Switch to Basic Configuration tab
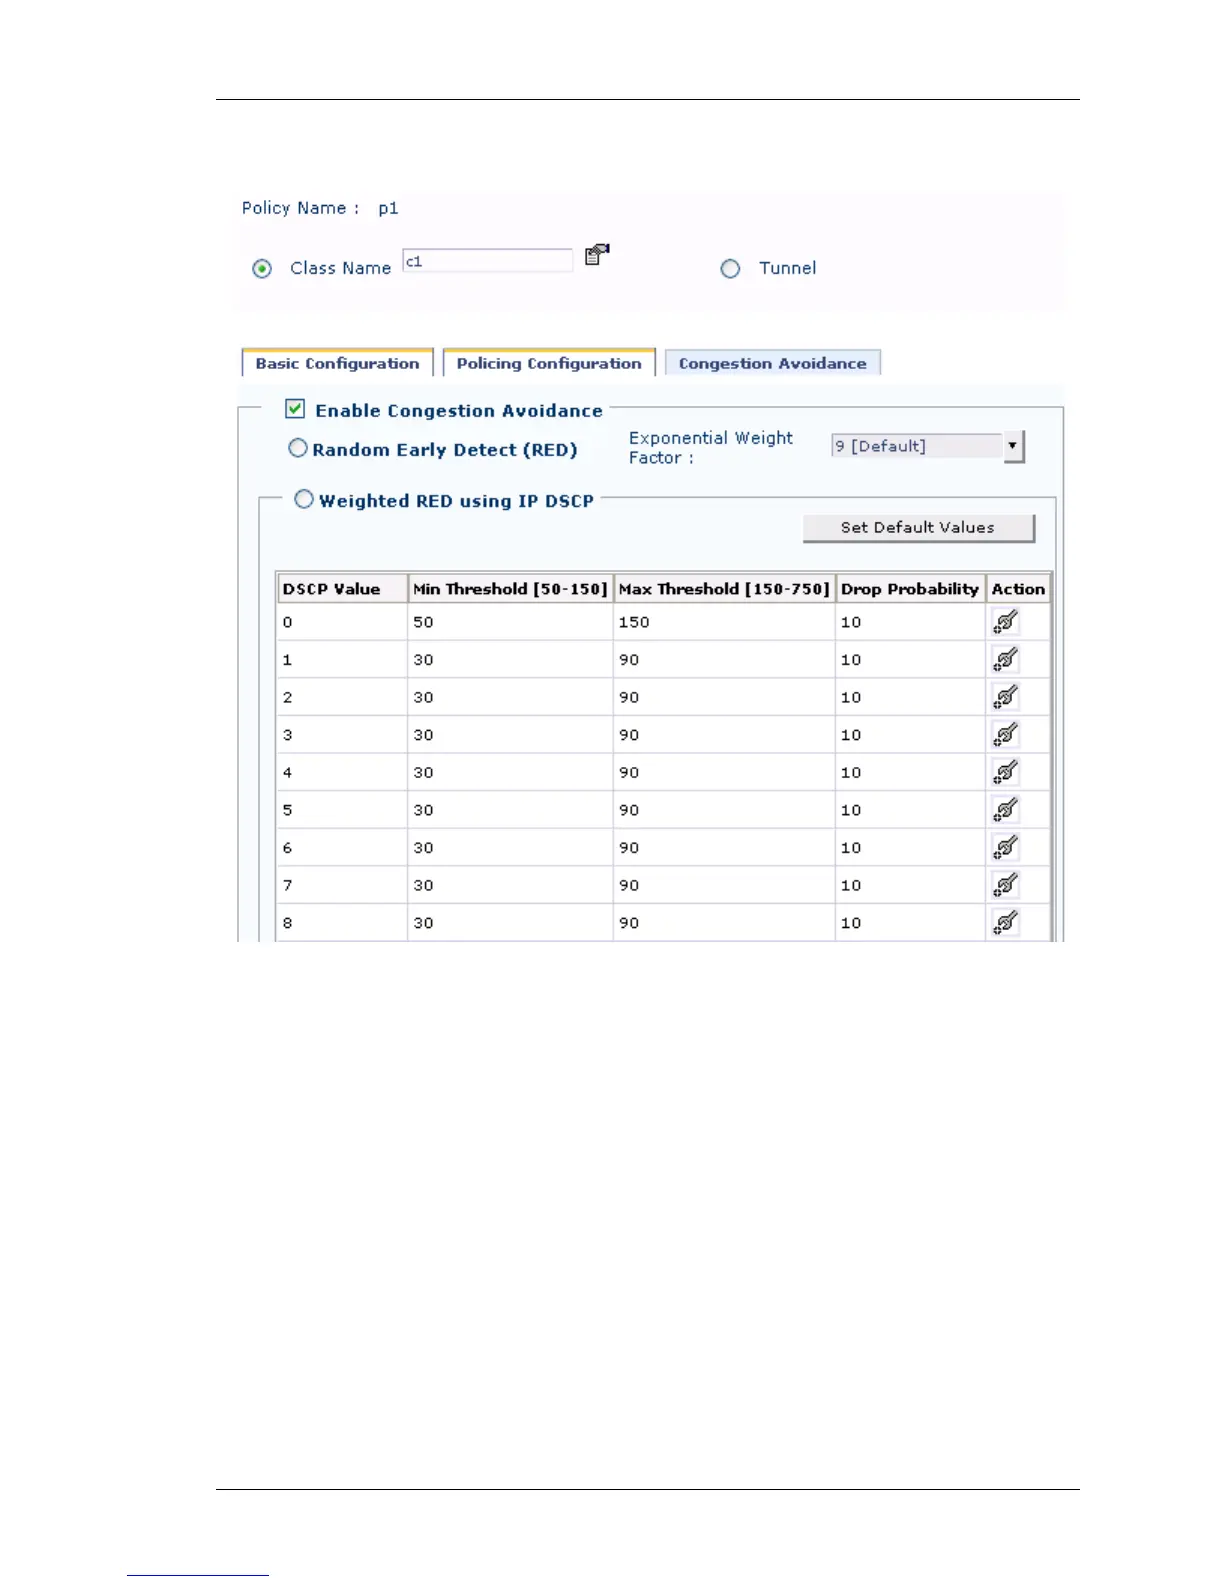The width and height of the screenshot is (1224, 1584). (337, 363)
